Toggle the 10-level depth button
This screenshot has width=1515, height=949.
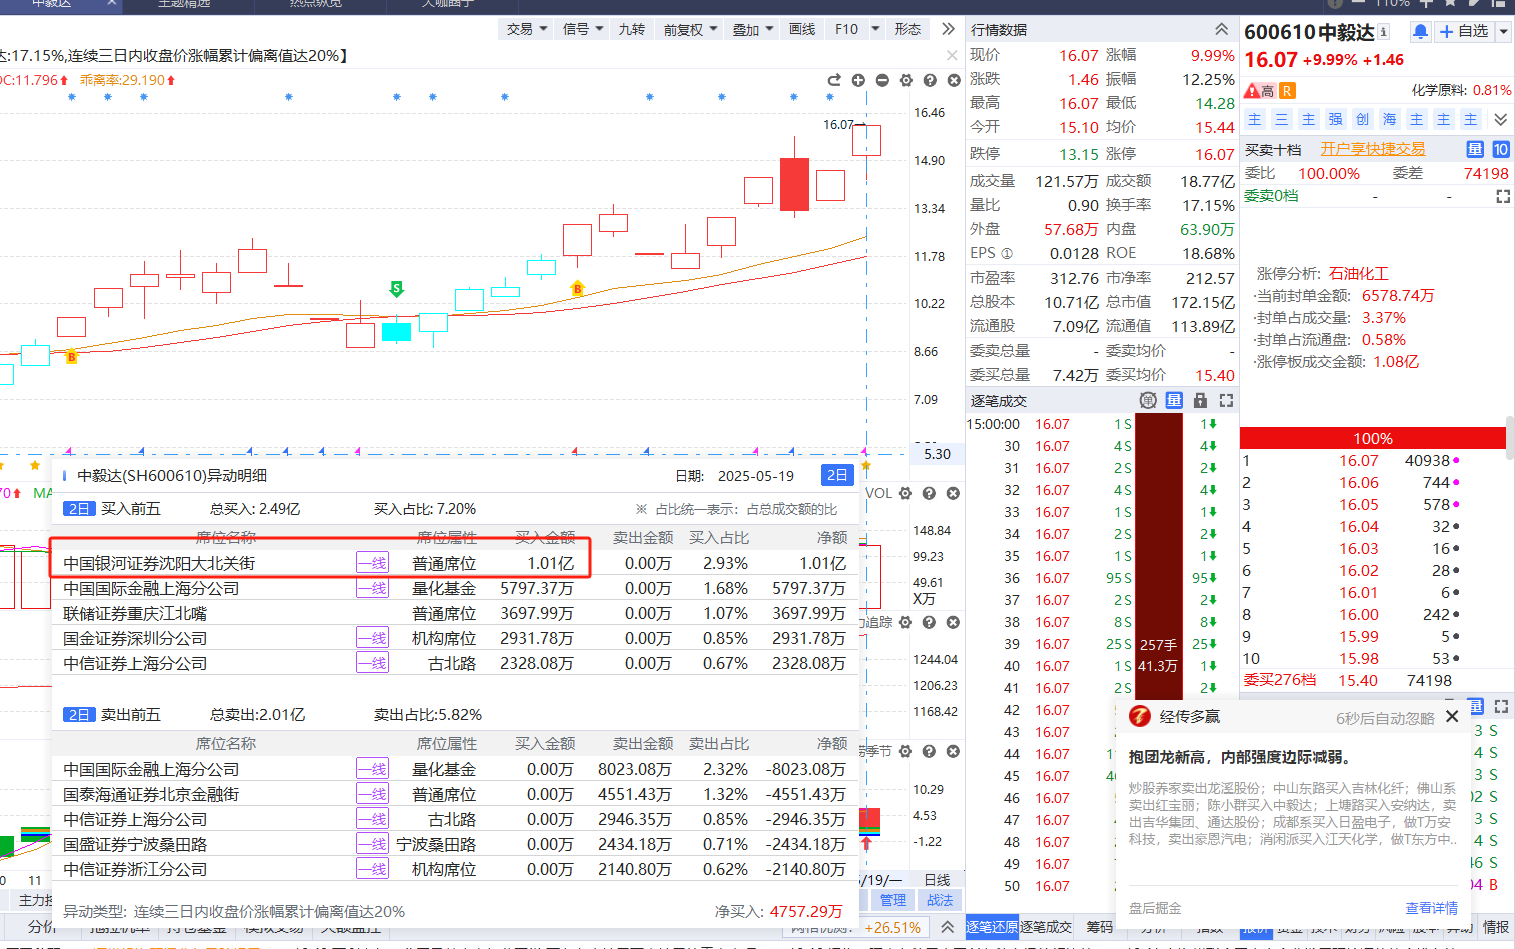[1501, 149]
